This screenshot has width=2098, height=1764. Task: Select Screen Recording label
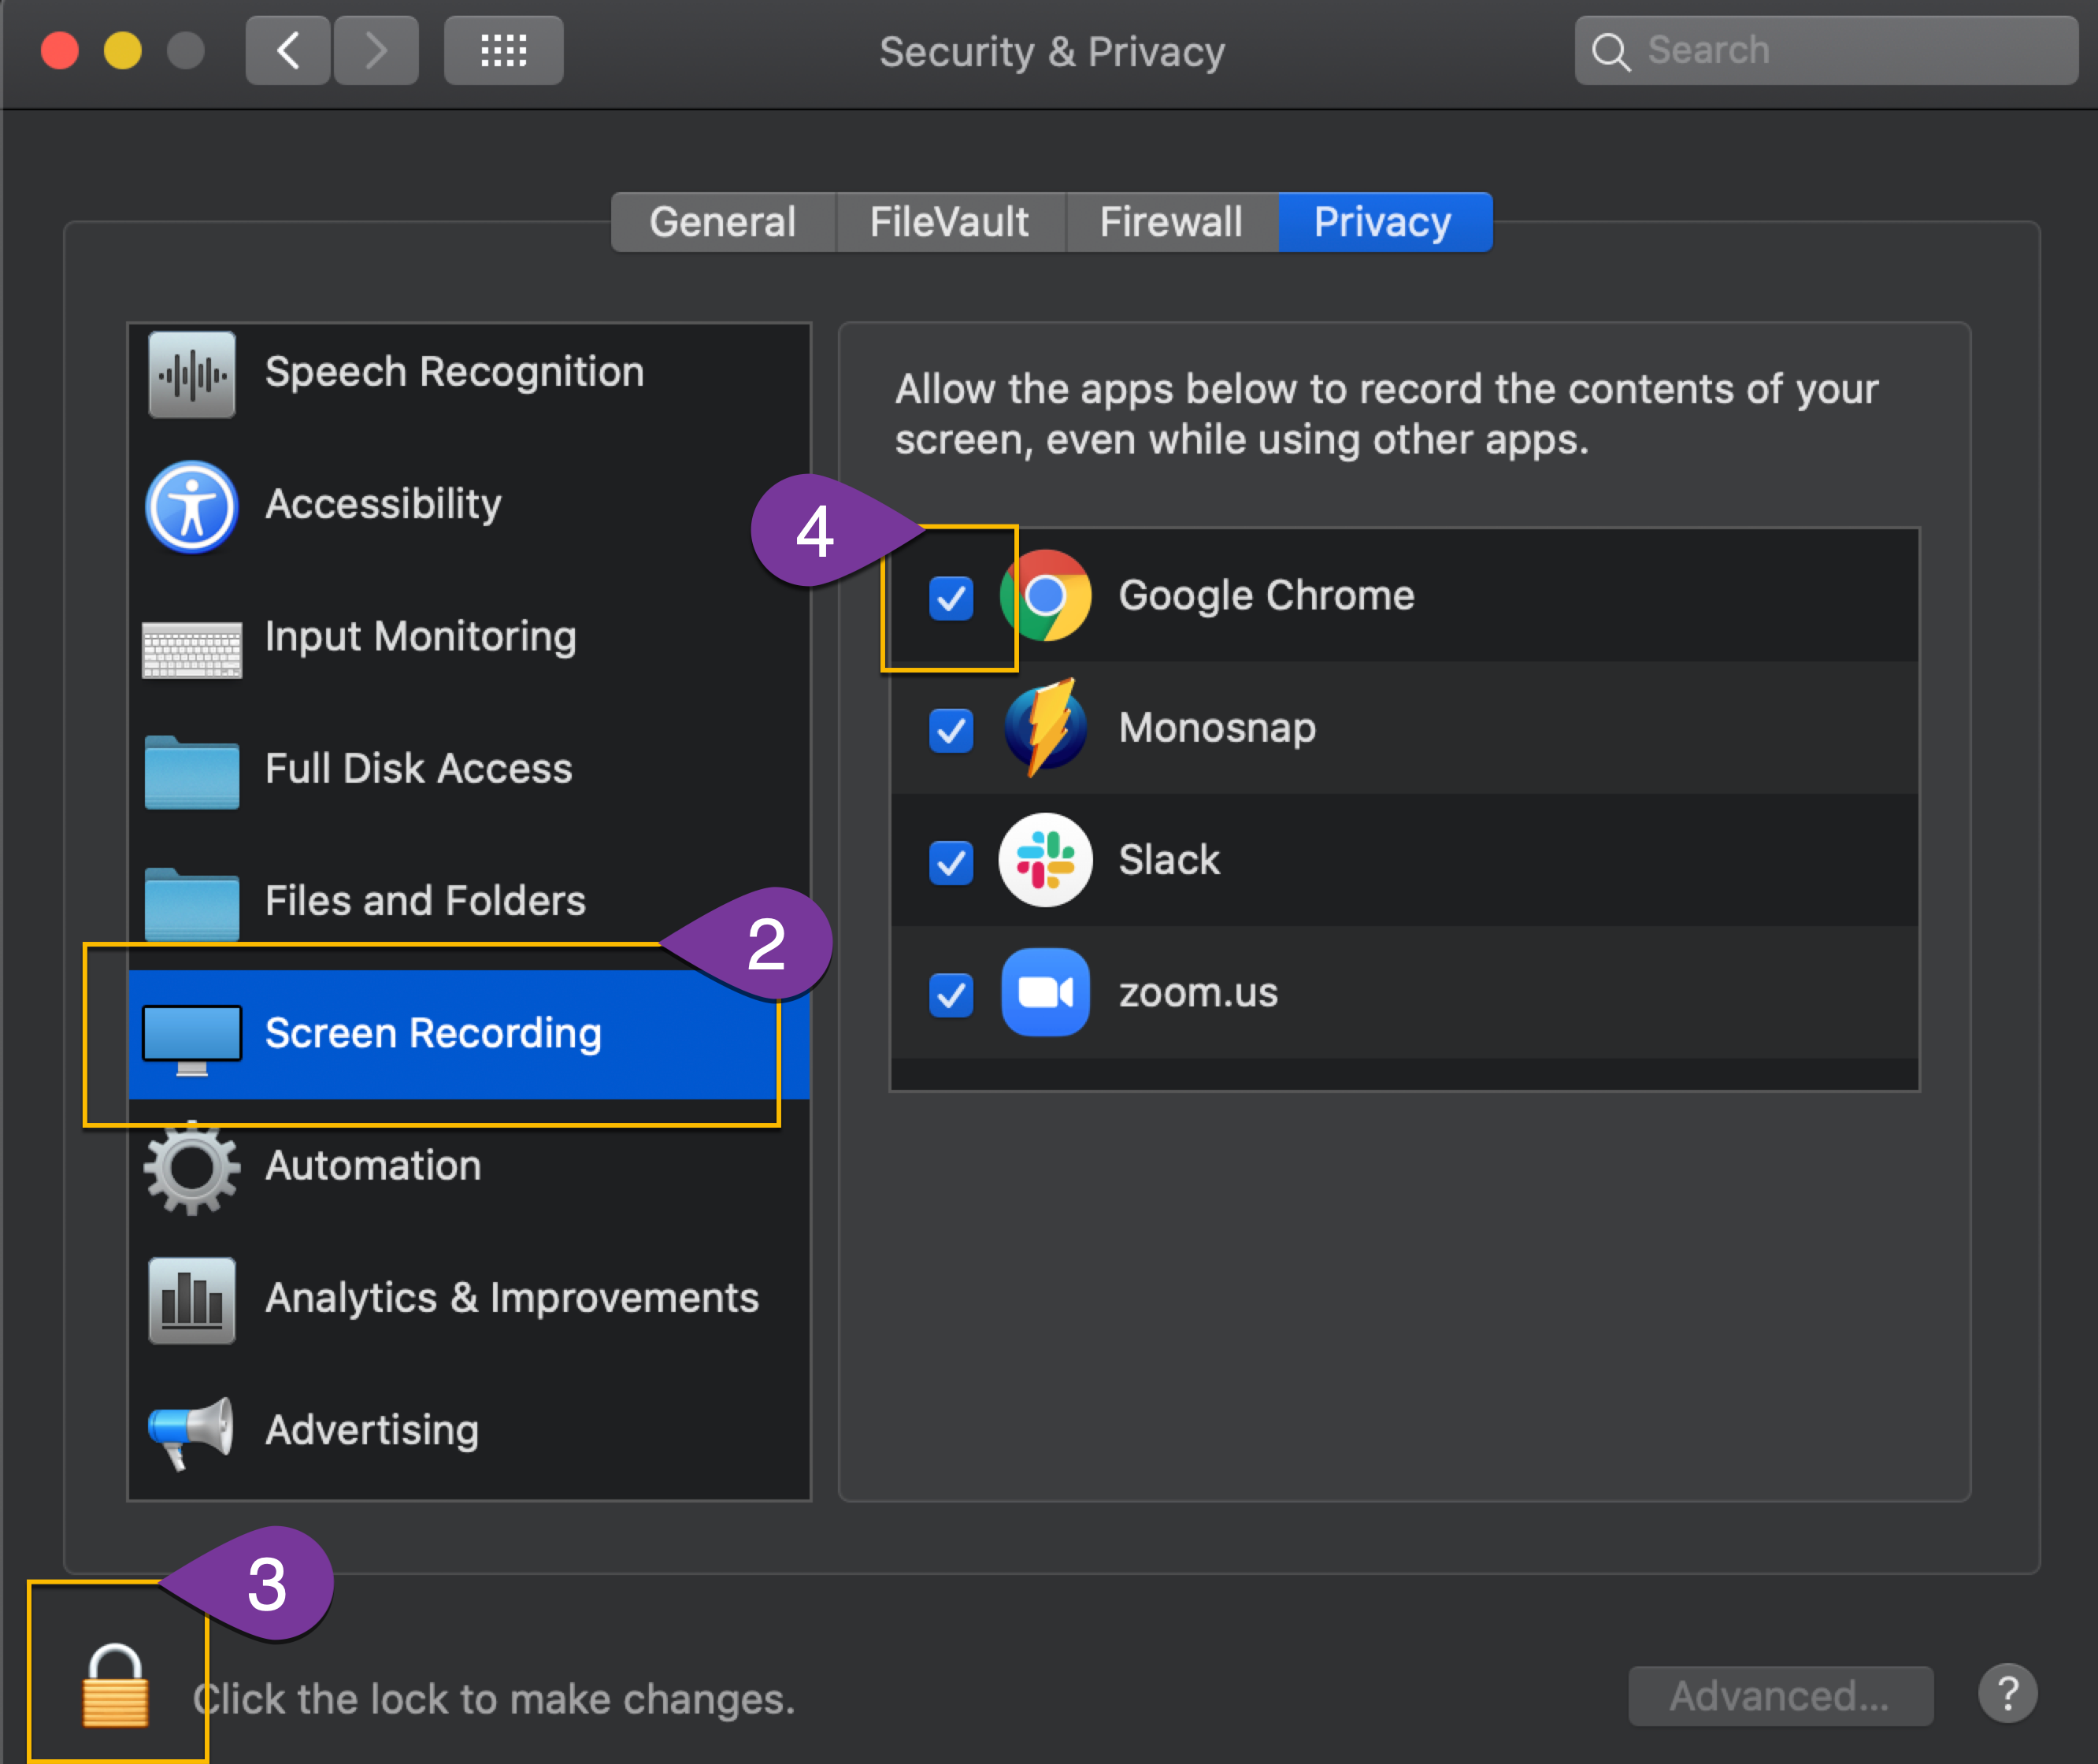click(433, 1034)
